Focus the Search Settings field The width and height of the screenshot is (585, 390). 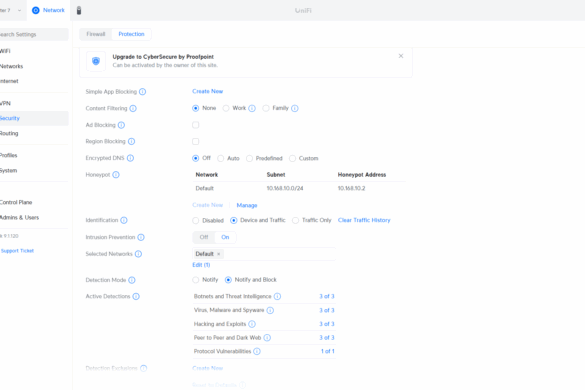[34, 34]
